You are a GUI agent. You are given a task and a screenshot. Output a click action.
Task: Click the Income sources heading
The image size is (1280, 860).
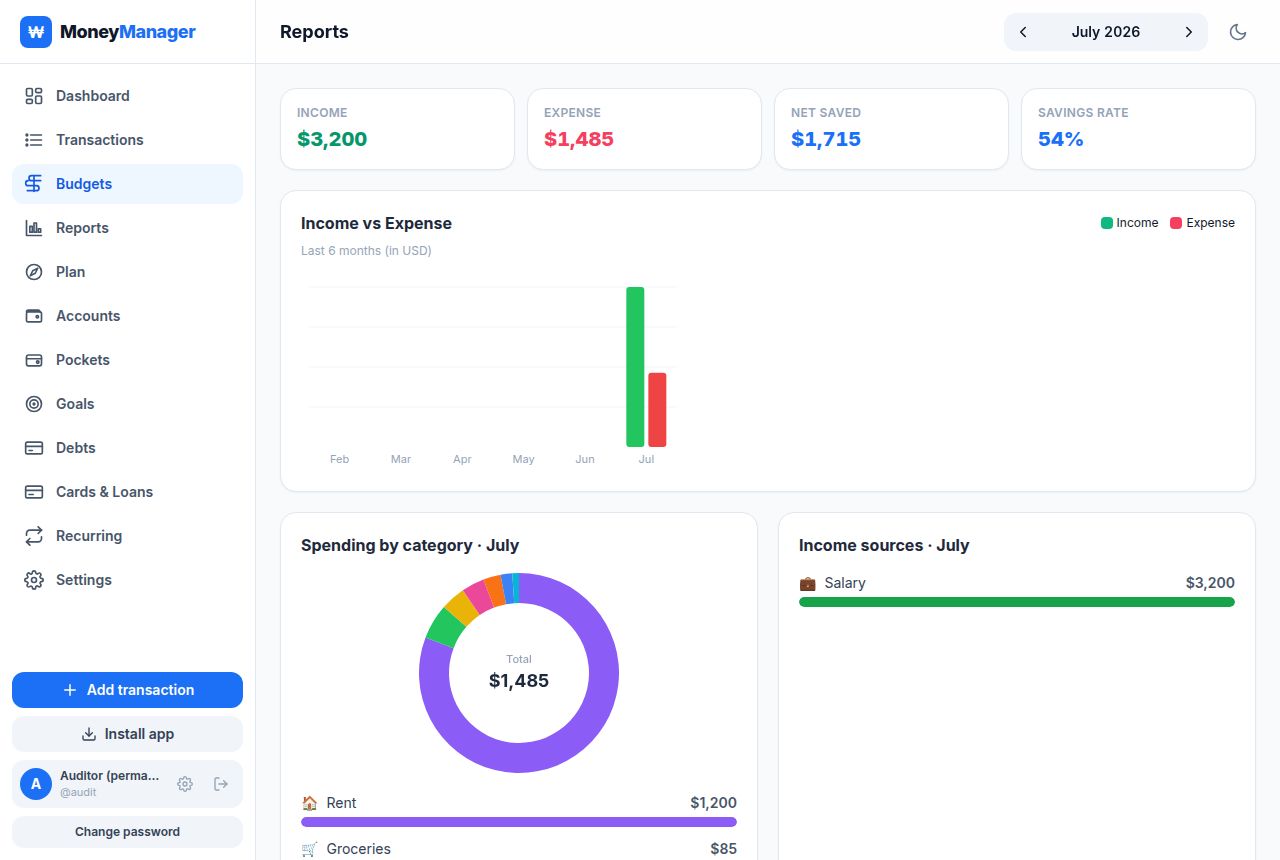[884, 545]
